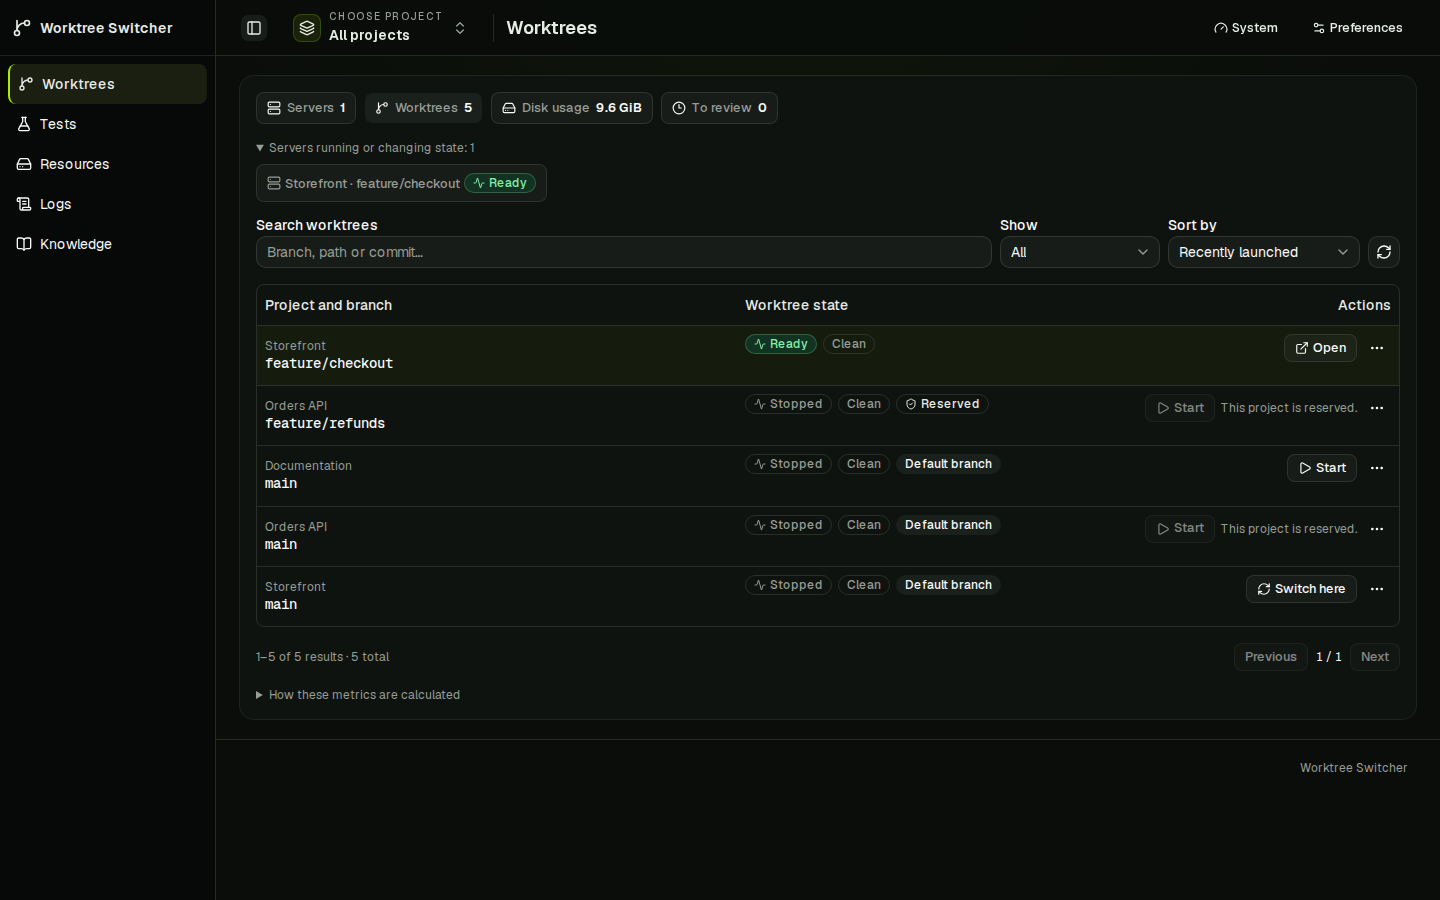1440x900 pixels.
Task: Go to Worktrees in the sidebar
Action: (107, 84)
